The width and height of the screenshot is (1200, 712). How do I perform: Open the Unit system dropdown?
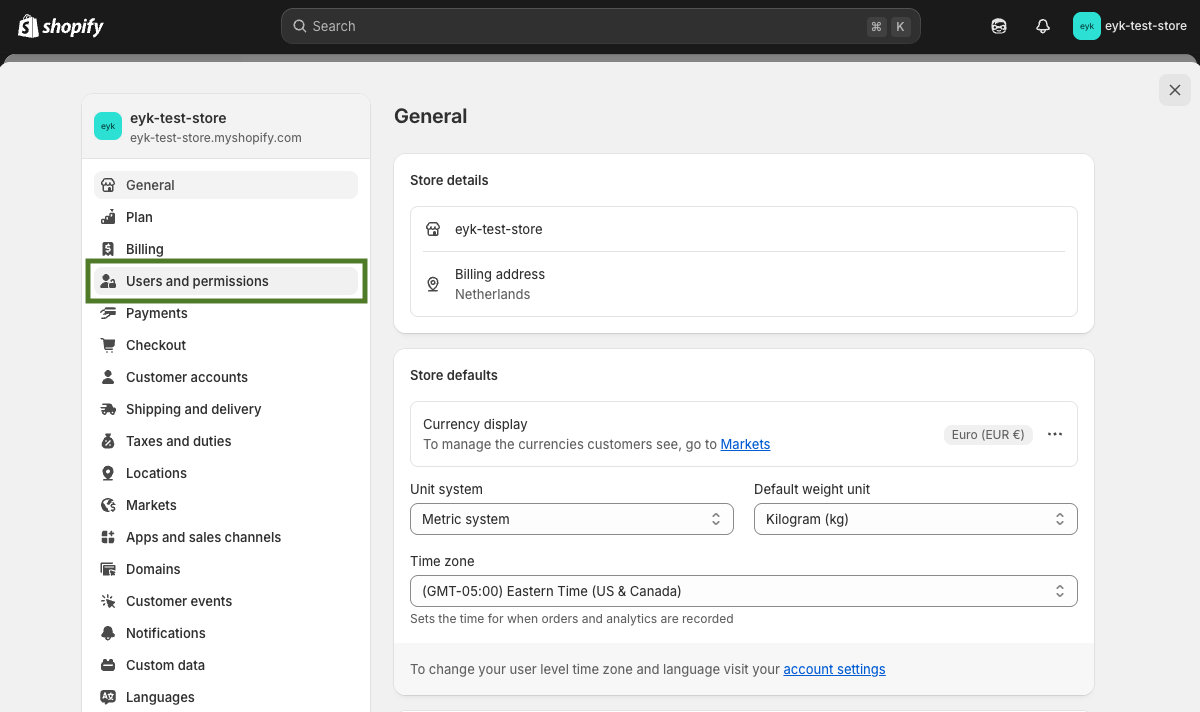572,519
